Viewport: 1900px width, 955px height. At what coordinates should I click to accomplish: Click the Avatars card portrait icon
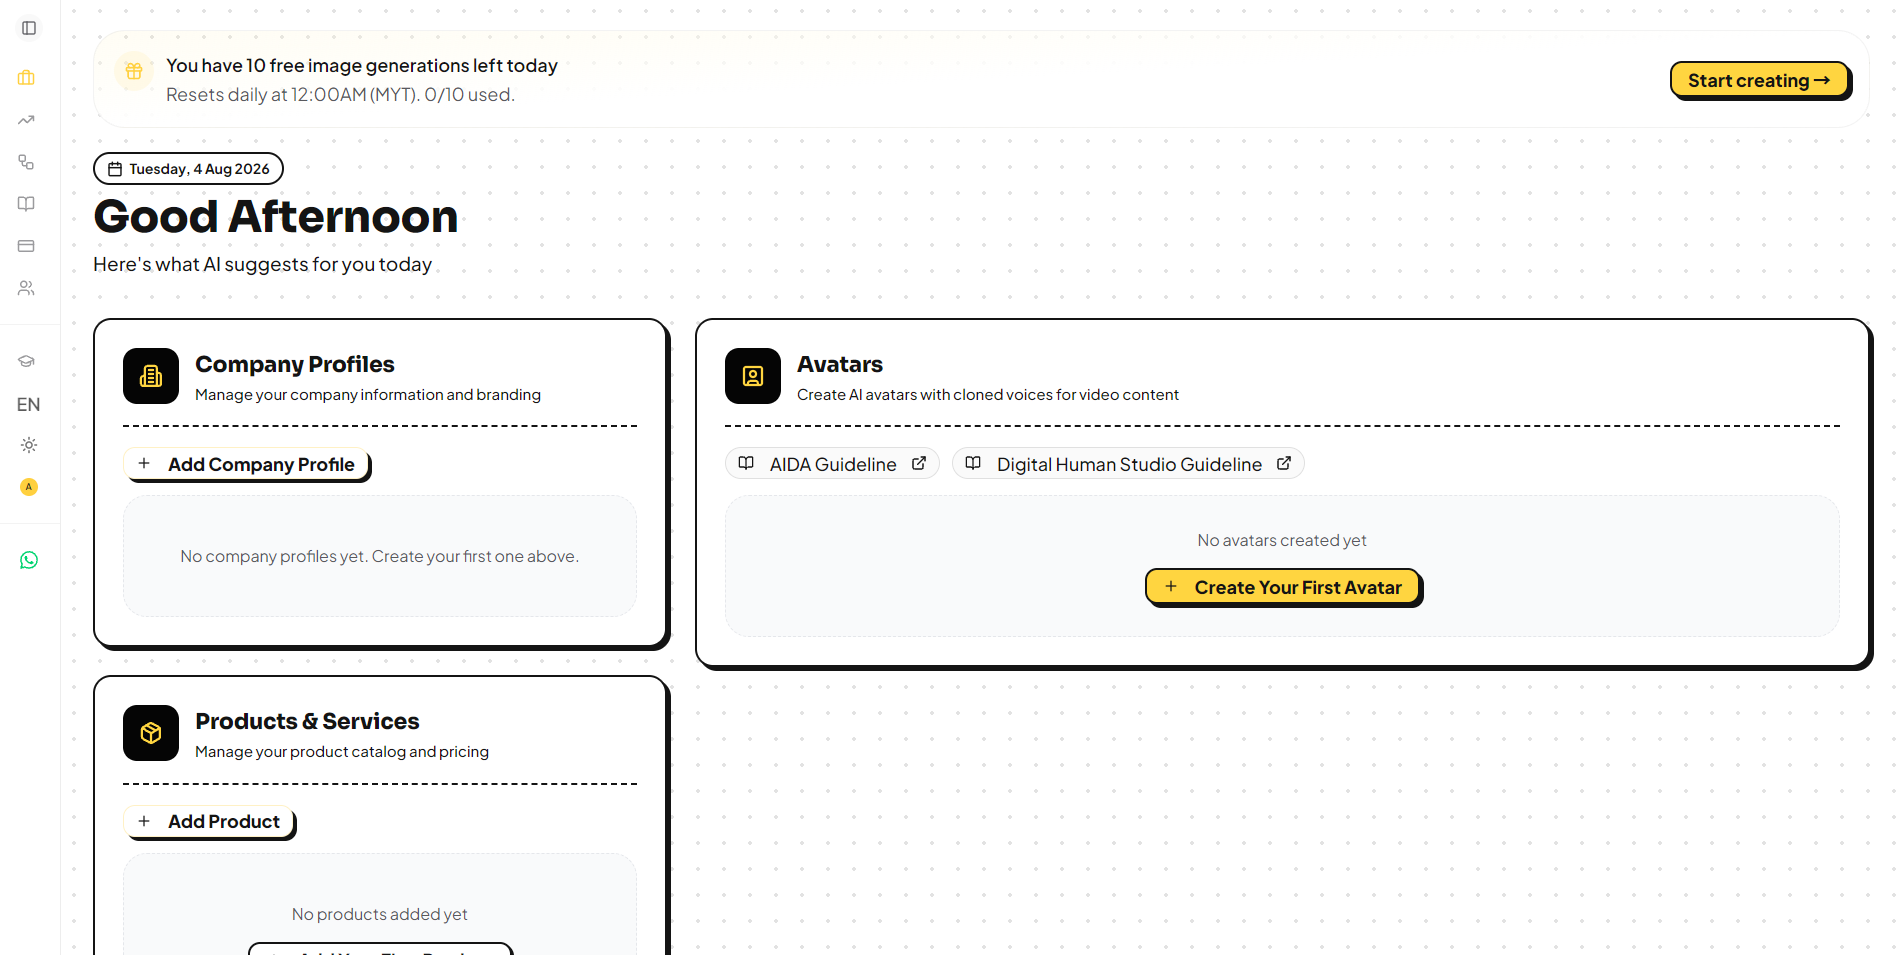coord(753,376)
